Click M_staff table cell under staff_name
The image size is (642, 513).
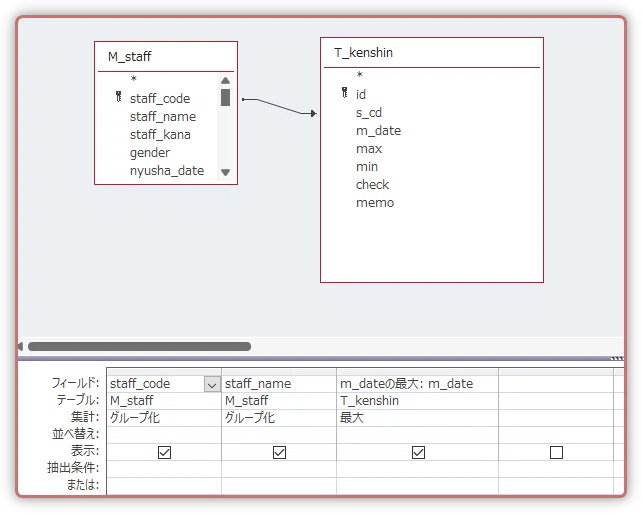tap(279, 400)
